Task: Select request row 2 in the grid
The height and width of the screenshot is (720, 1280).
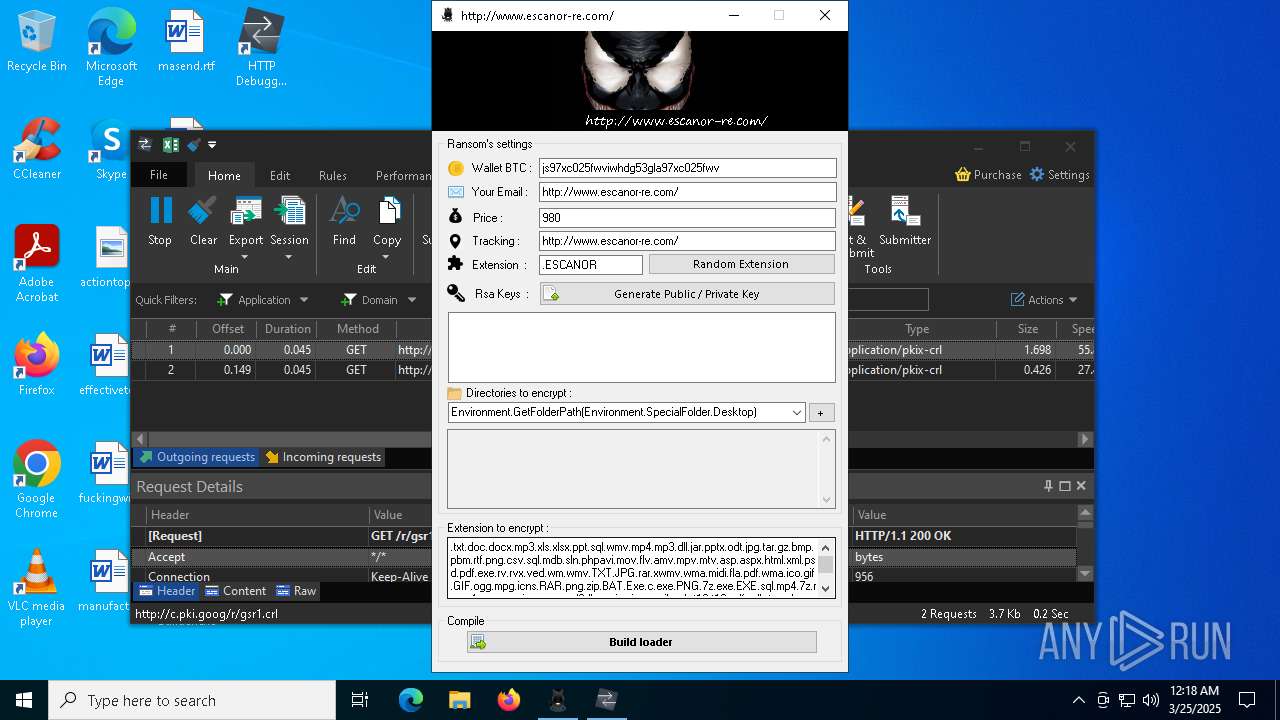Action: tap(612, 370)
